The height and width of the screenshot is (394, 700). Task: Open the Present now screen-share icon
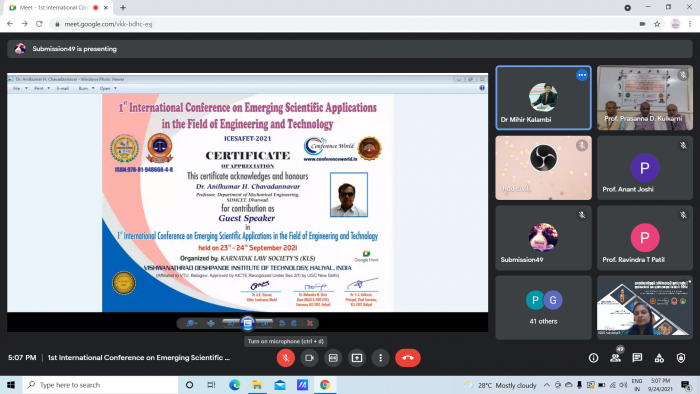point(357,358)
